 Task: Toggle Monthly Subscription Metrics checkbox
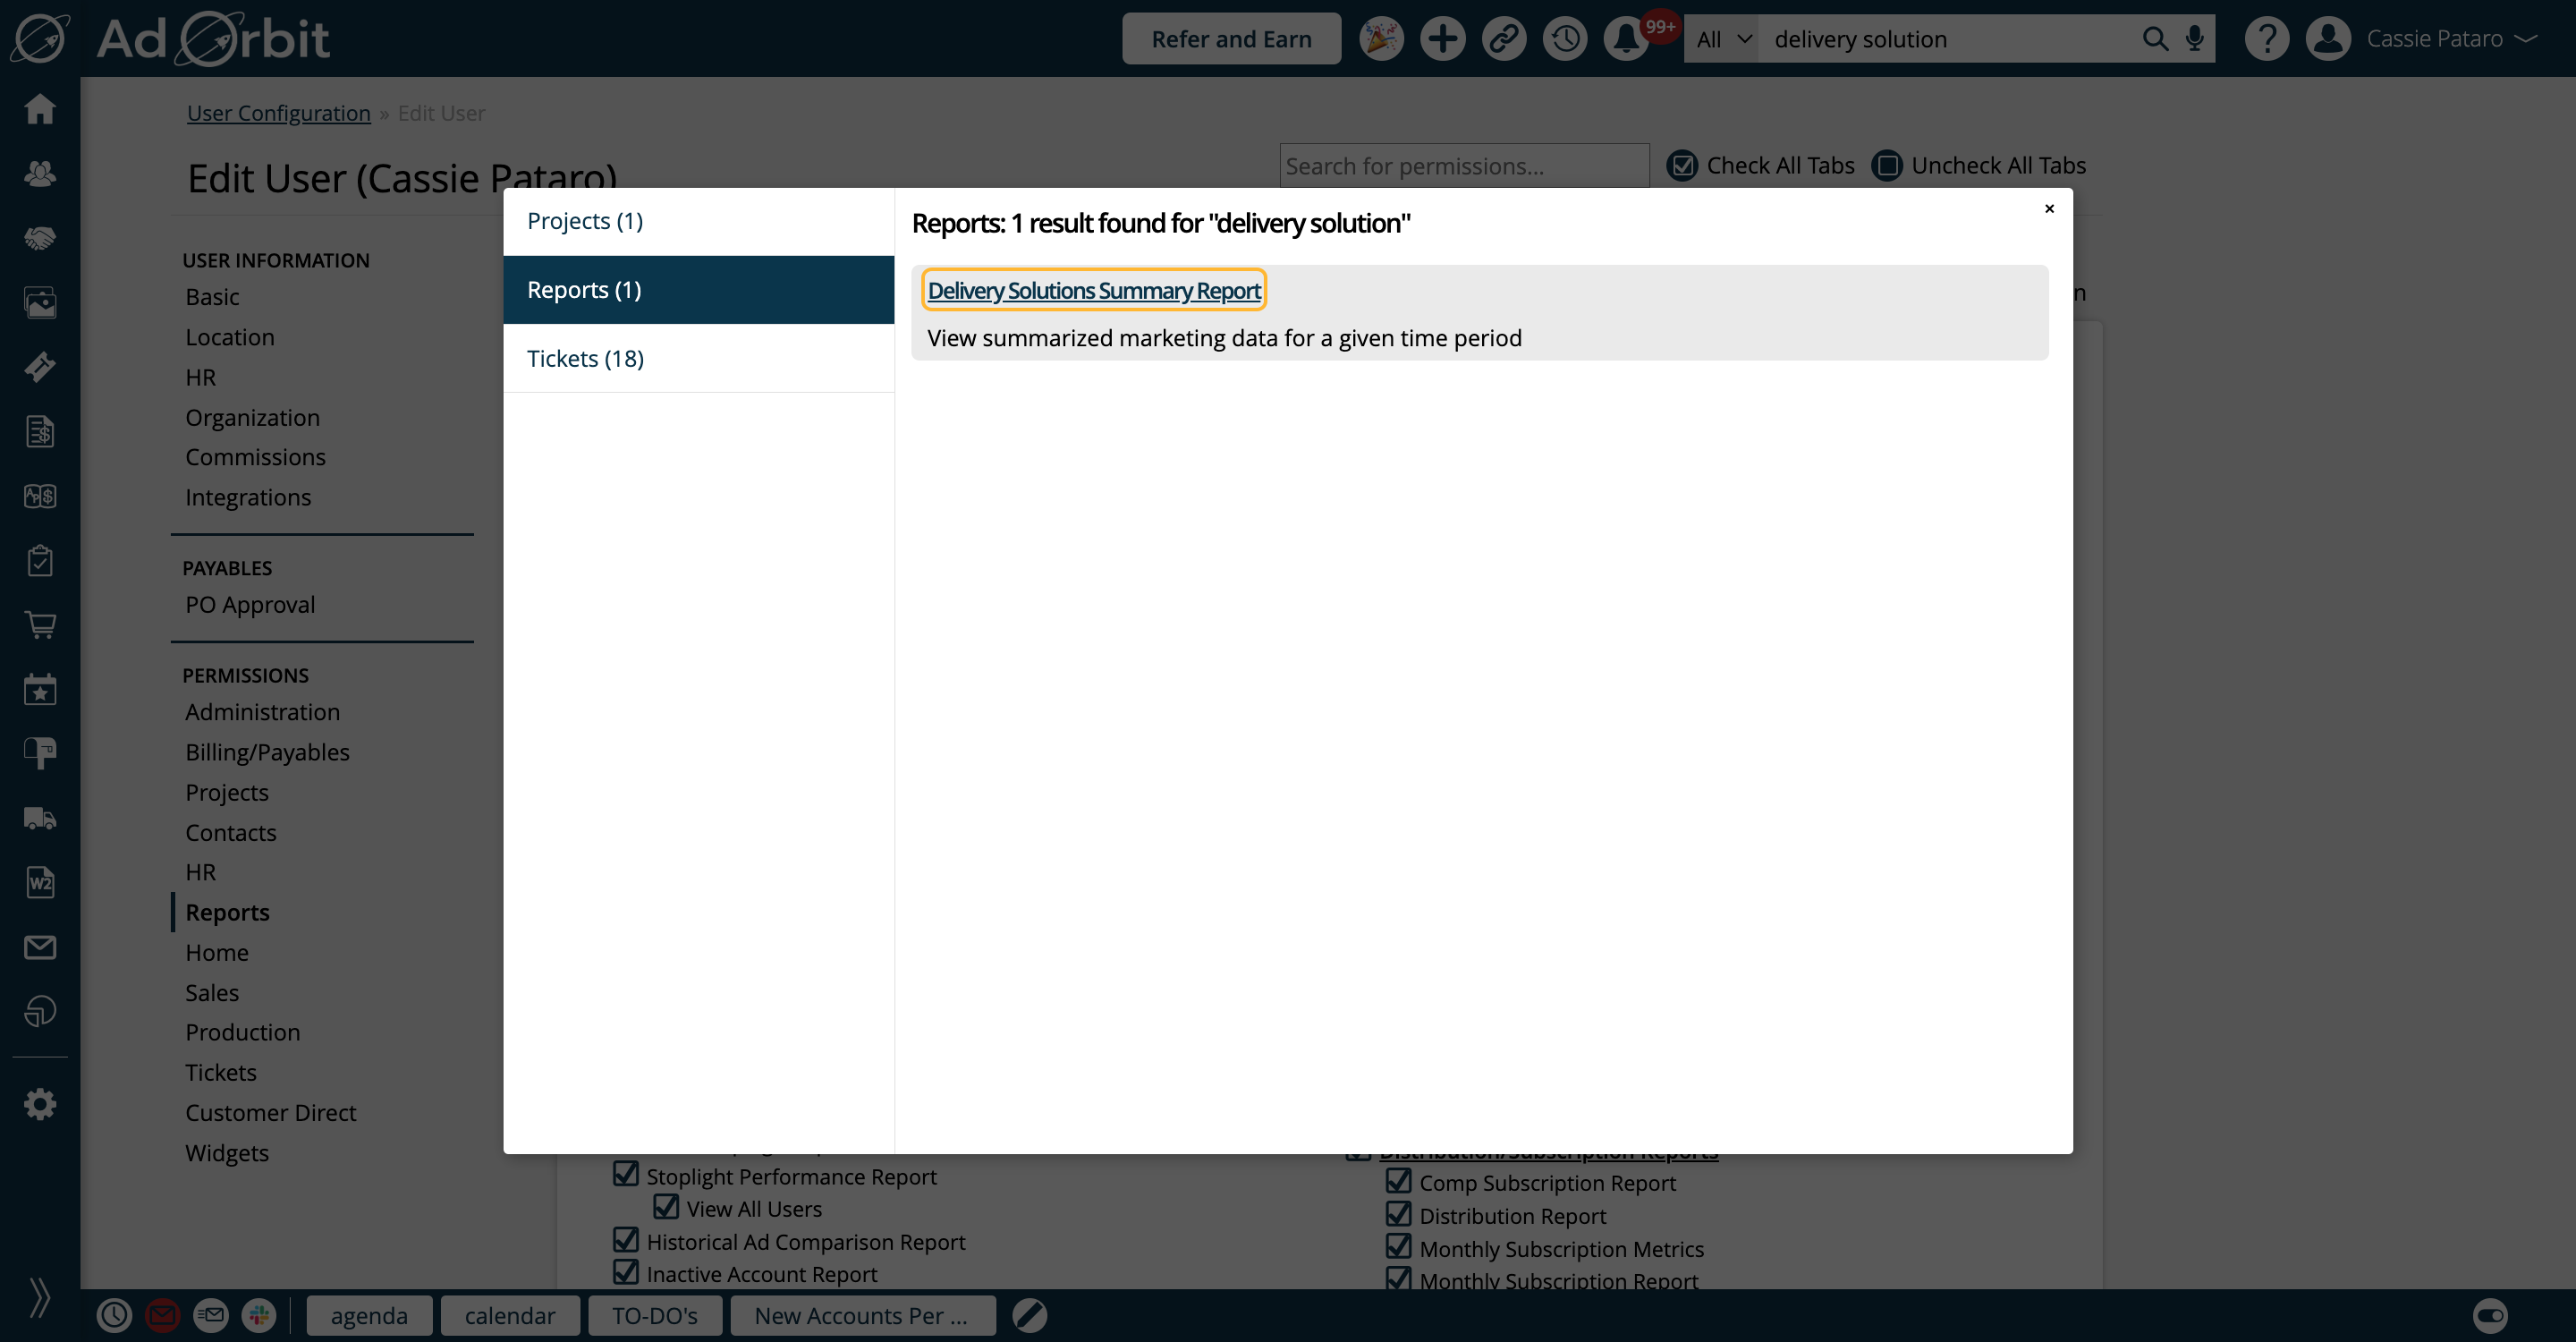[x=1399, y=1246]
